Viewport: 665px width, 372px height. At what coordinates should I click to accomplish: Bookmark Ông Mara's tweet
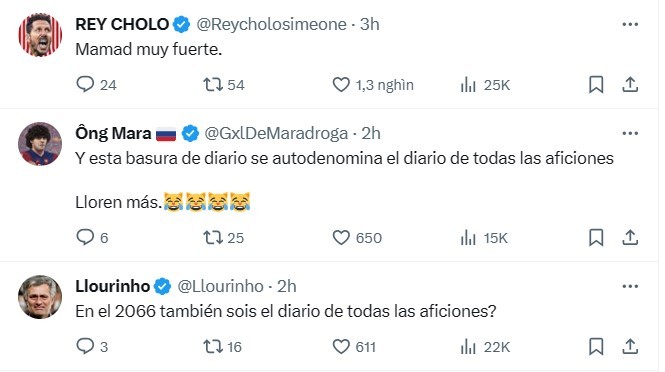click(x=596, y=237)
